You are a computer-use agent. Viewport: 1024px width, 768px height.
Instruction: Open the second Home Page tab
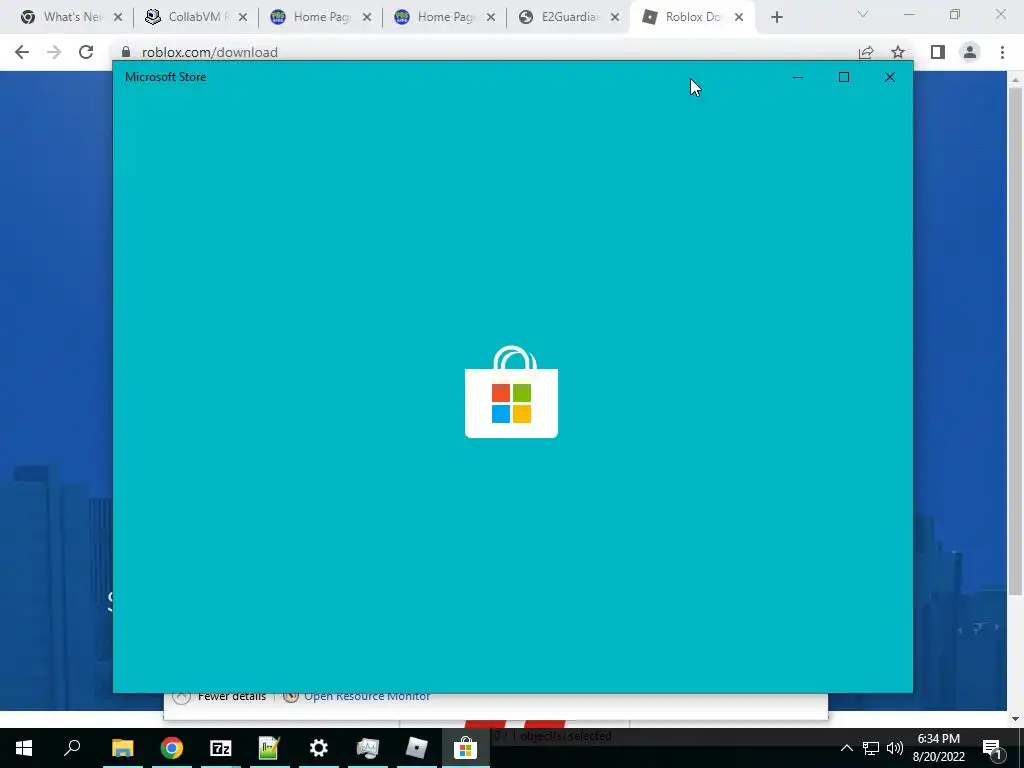[443, 17]
